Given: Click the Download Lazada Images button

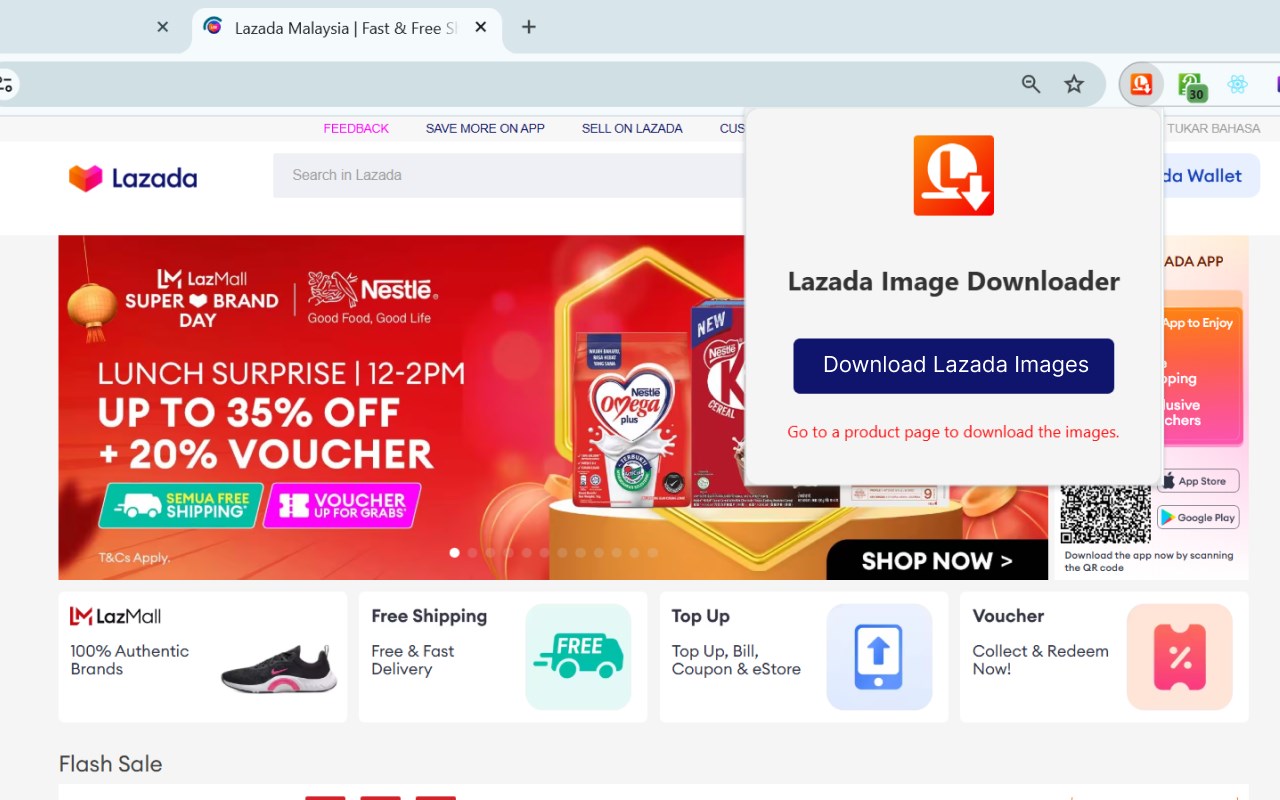Looking at the screenshot, I should [954, 366].
